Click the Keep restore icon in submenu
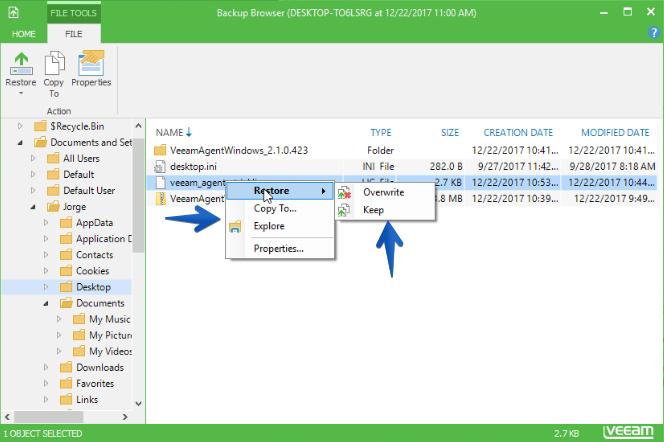 coord(343,210)
